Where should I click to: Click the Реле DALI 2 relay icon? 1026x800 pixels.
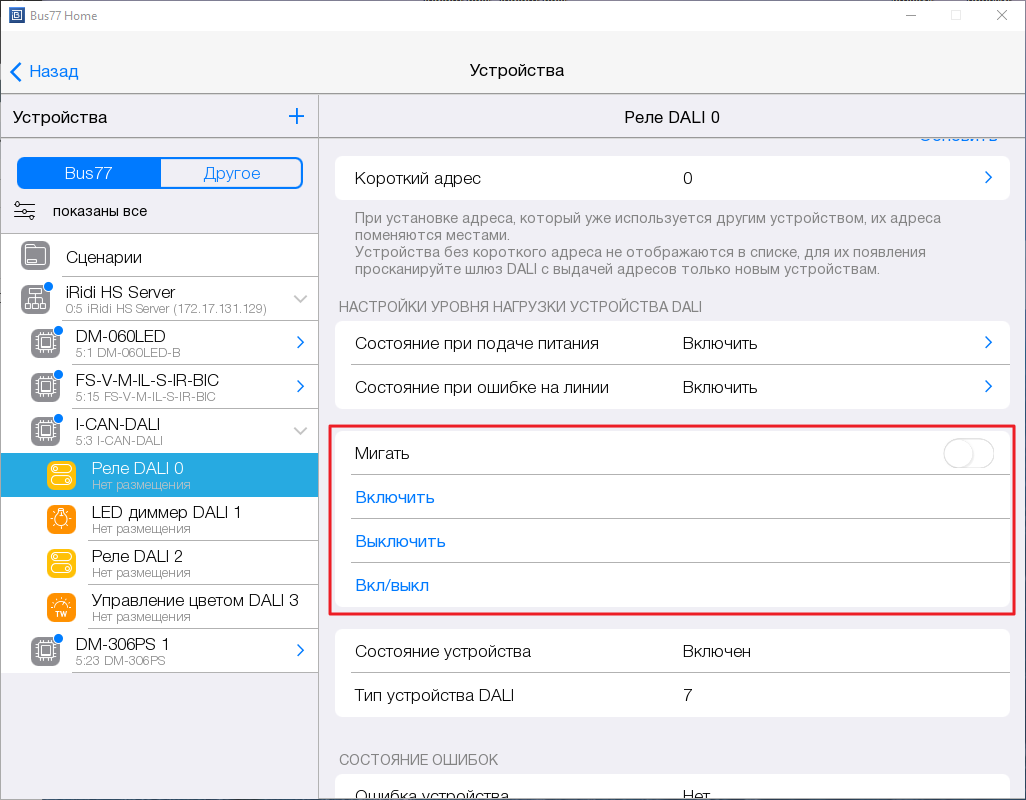61,563
